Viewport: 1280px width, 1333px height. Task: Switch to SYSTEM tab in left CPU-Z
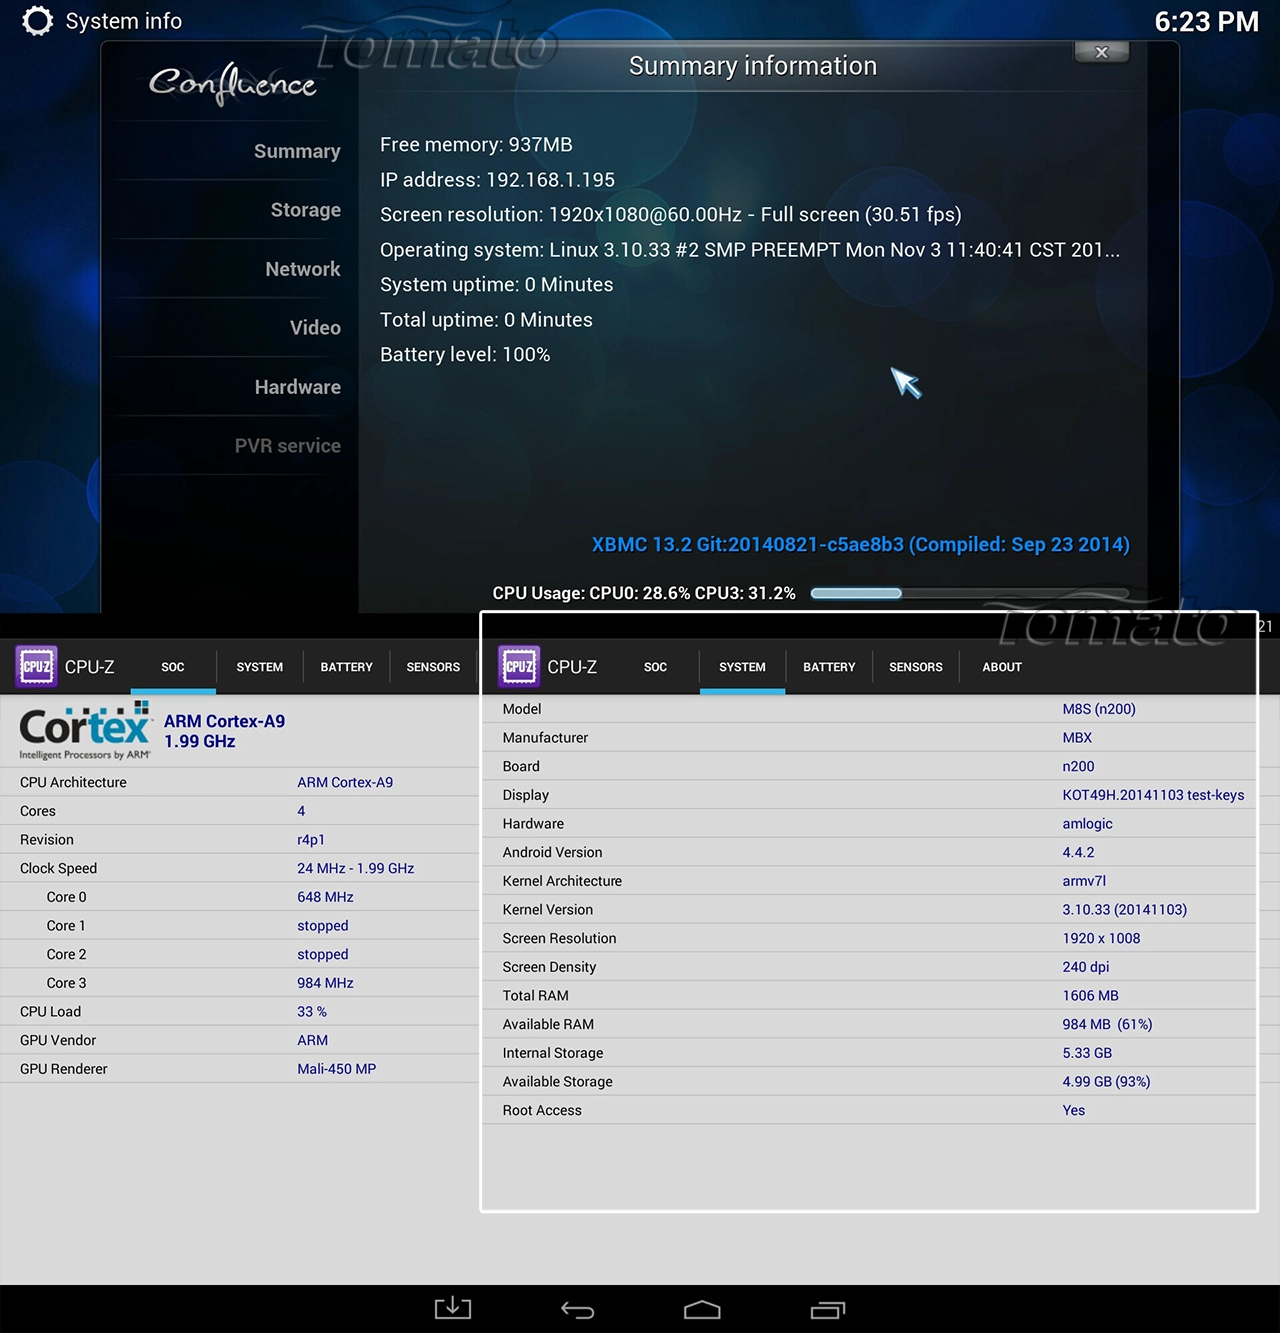(x=260, y=667)
